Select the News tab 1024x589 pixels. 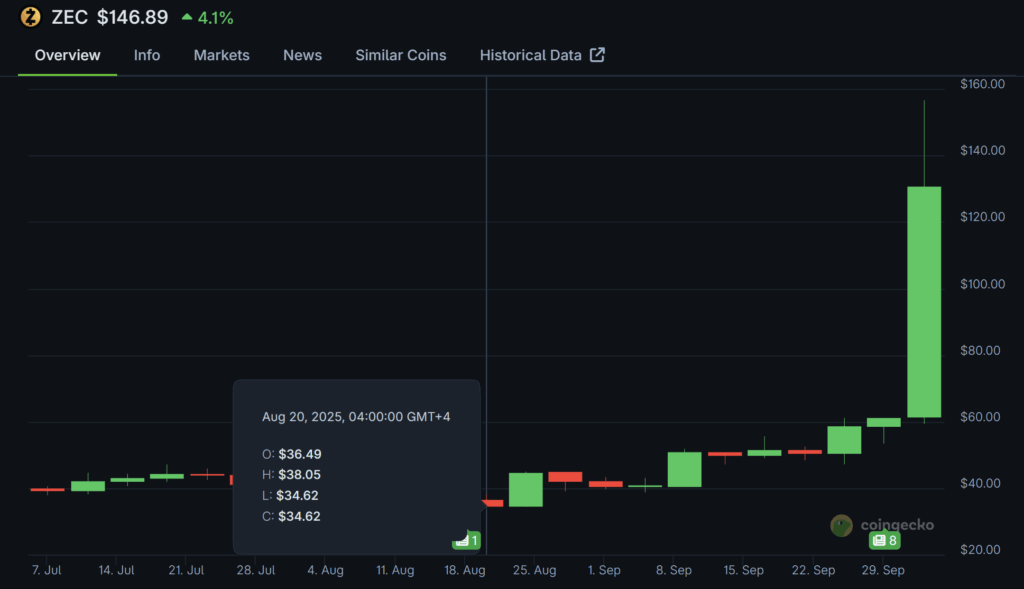pyautogui.click(x=302, y=55)
